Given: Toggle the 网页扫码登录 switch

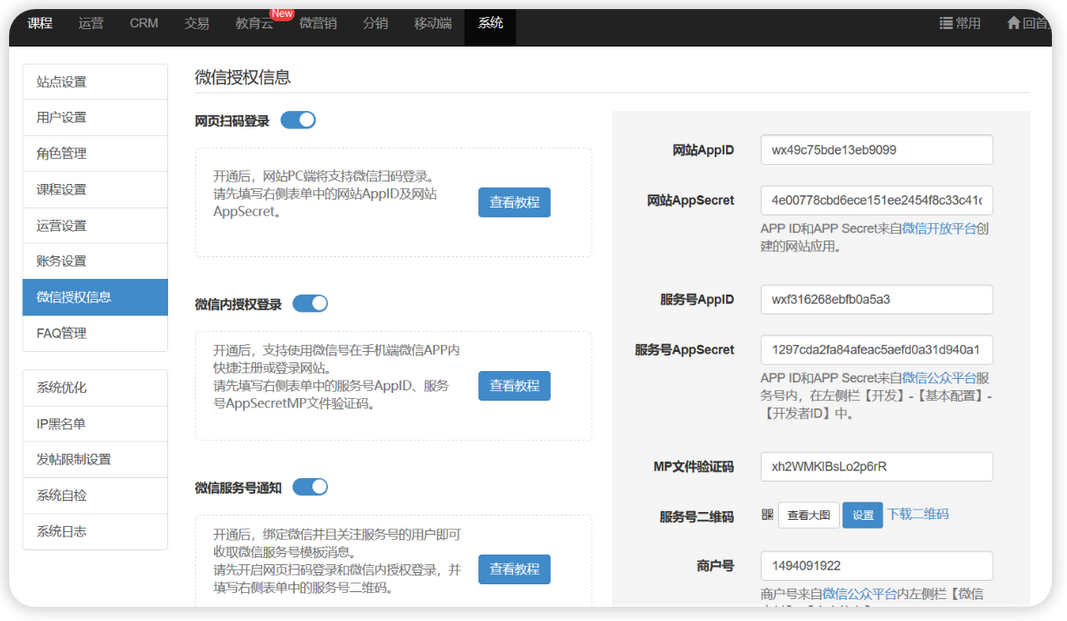Looking at the screenshot, I should (x=298, y=120).
